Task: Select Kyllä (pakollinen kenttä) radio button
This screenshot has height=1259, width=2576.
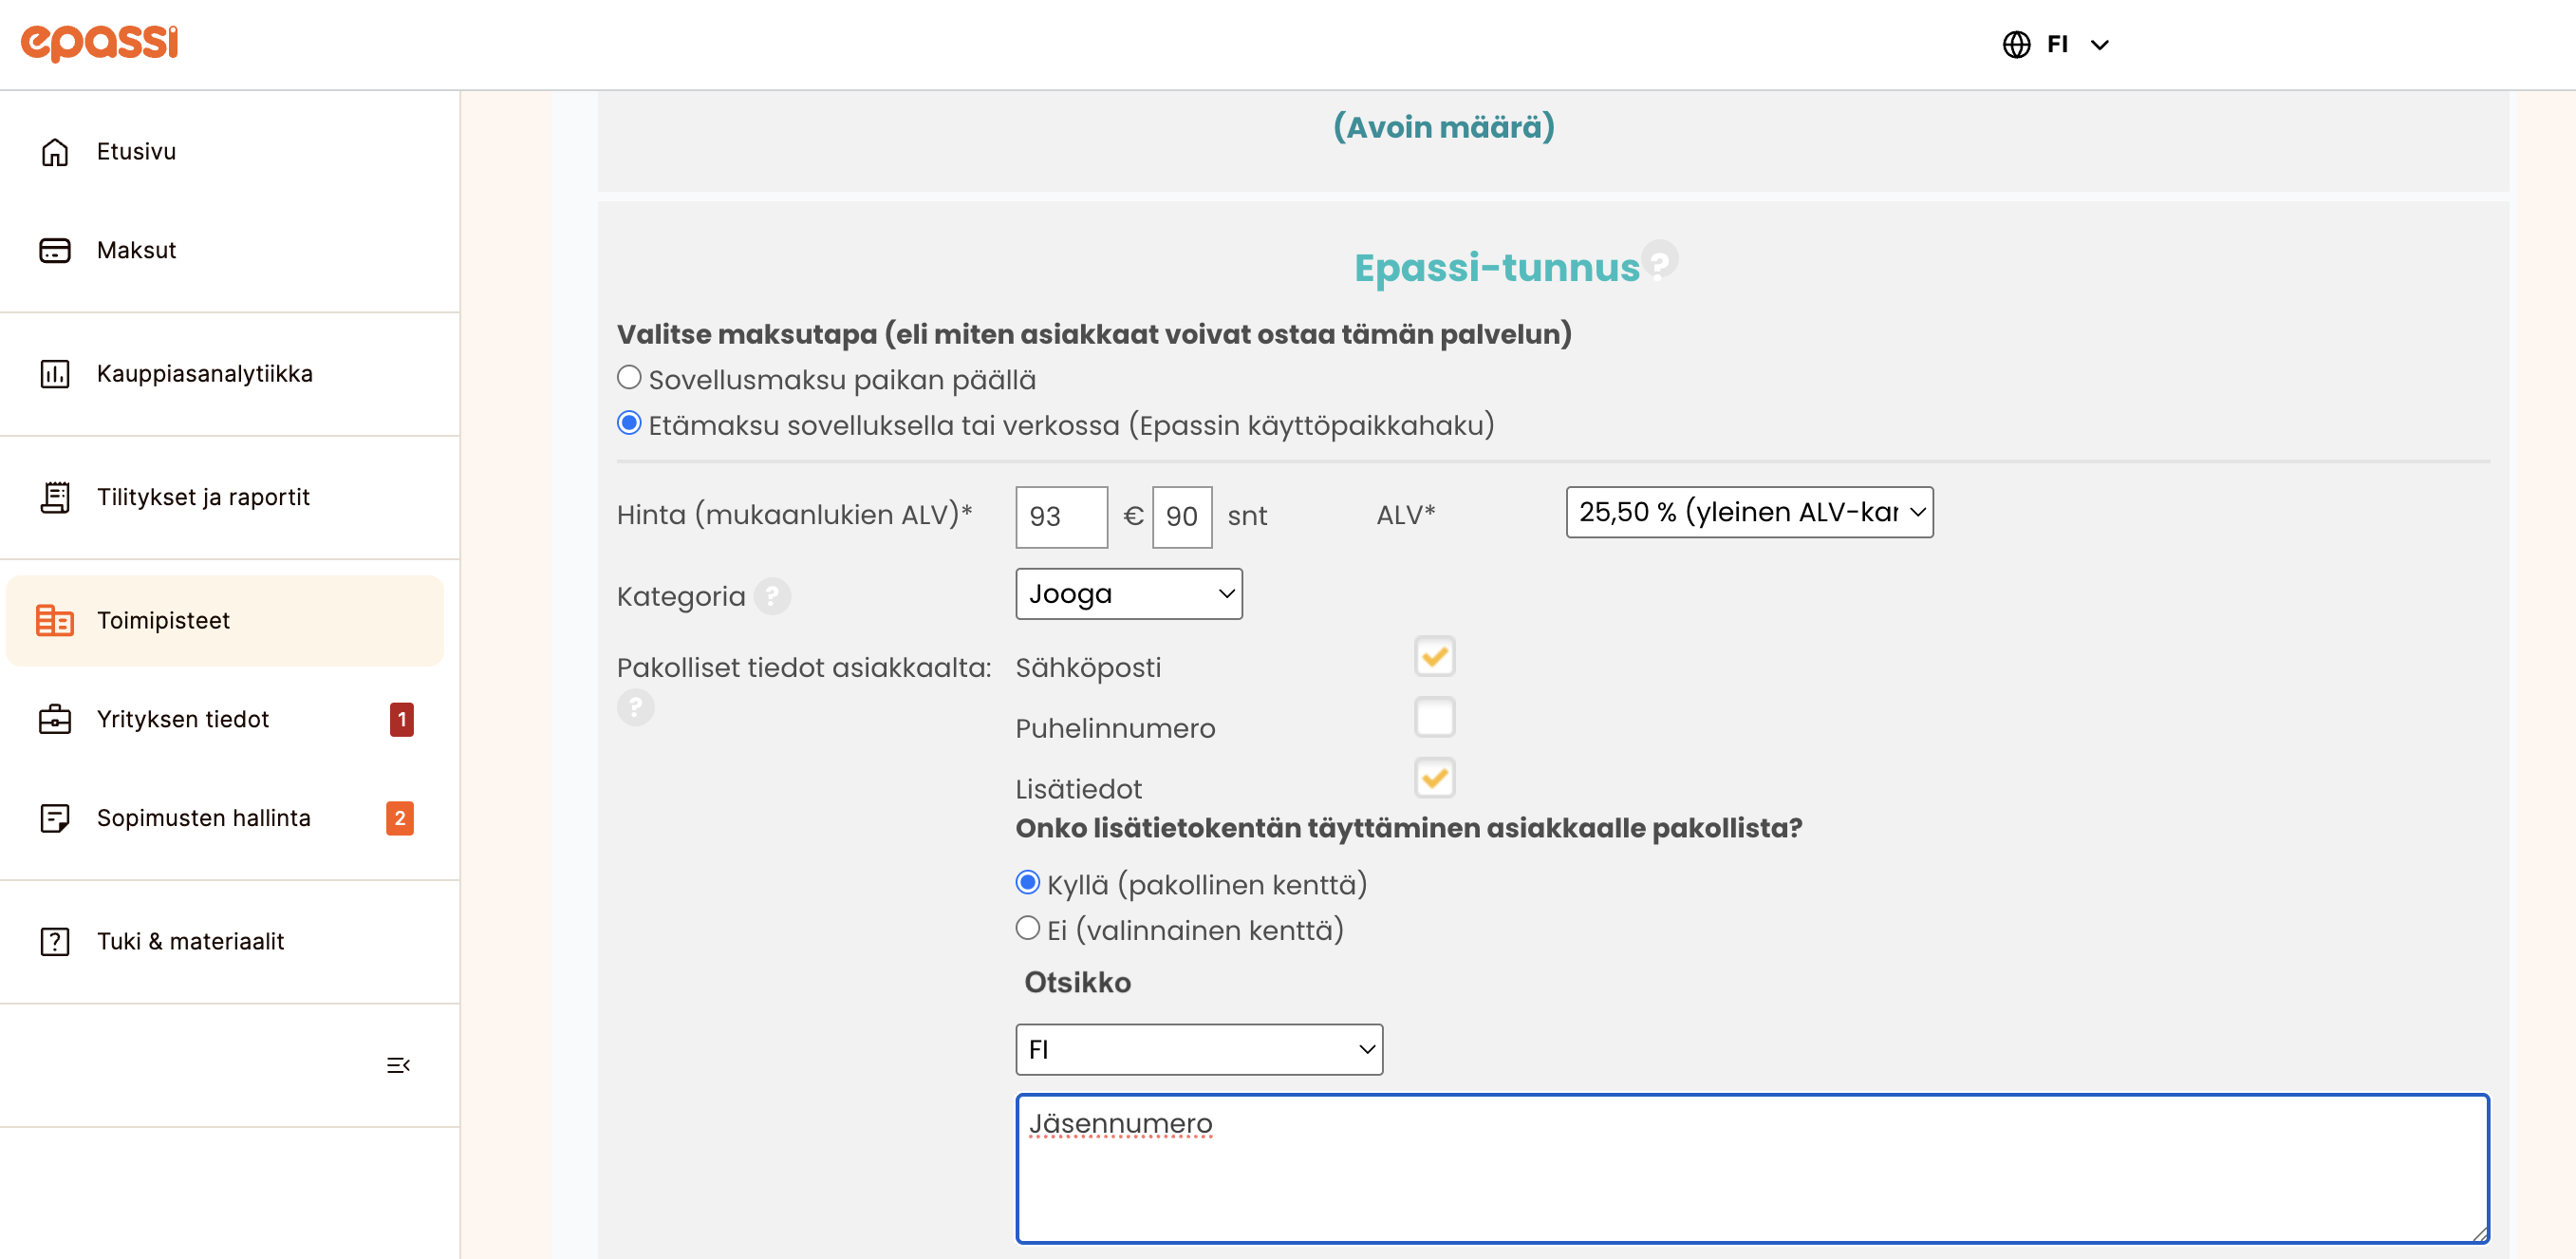Action: coord(1028,883)
